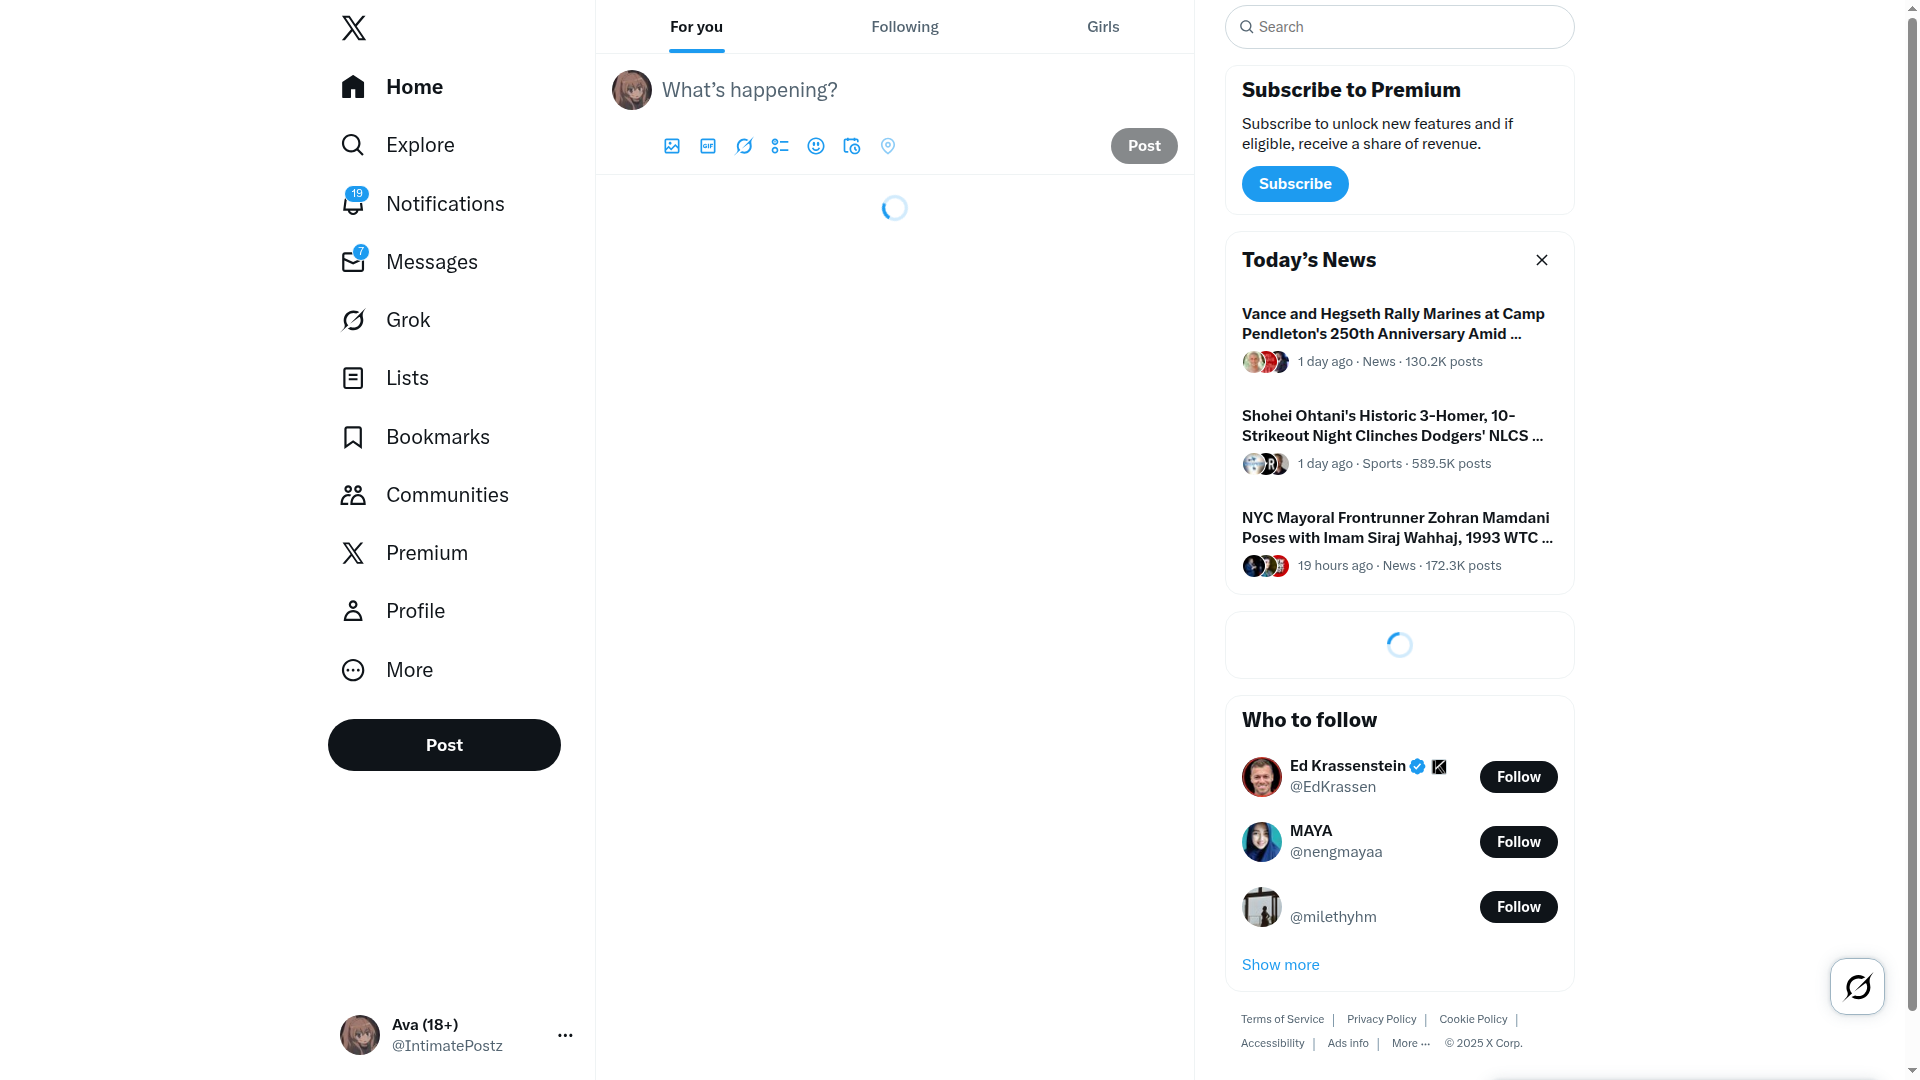This screenshot has height=1080, width=1920.
Task: Follow Ed Krassenstein
Action: point(1518,777)
